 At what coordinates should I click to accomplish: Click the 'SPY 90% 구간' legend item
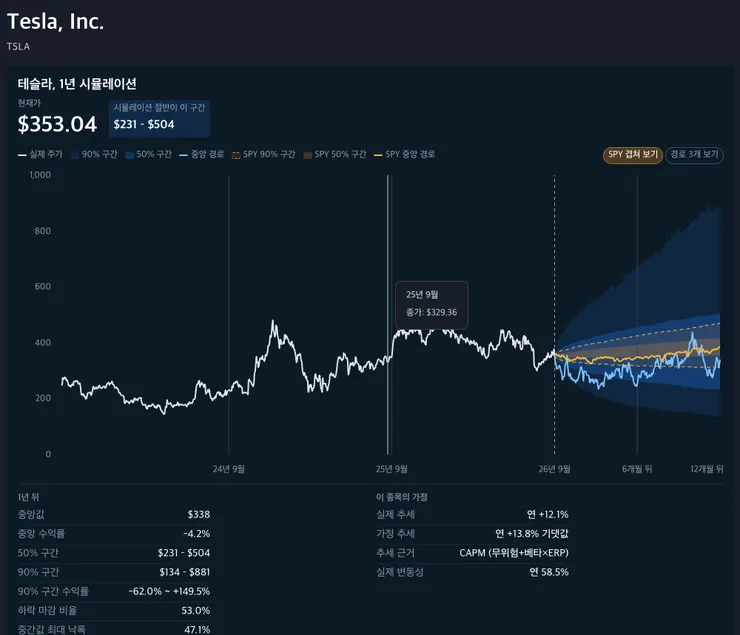pyautogui.click(x=263, y=154)
